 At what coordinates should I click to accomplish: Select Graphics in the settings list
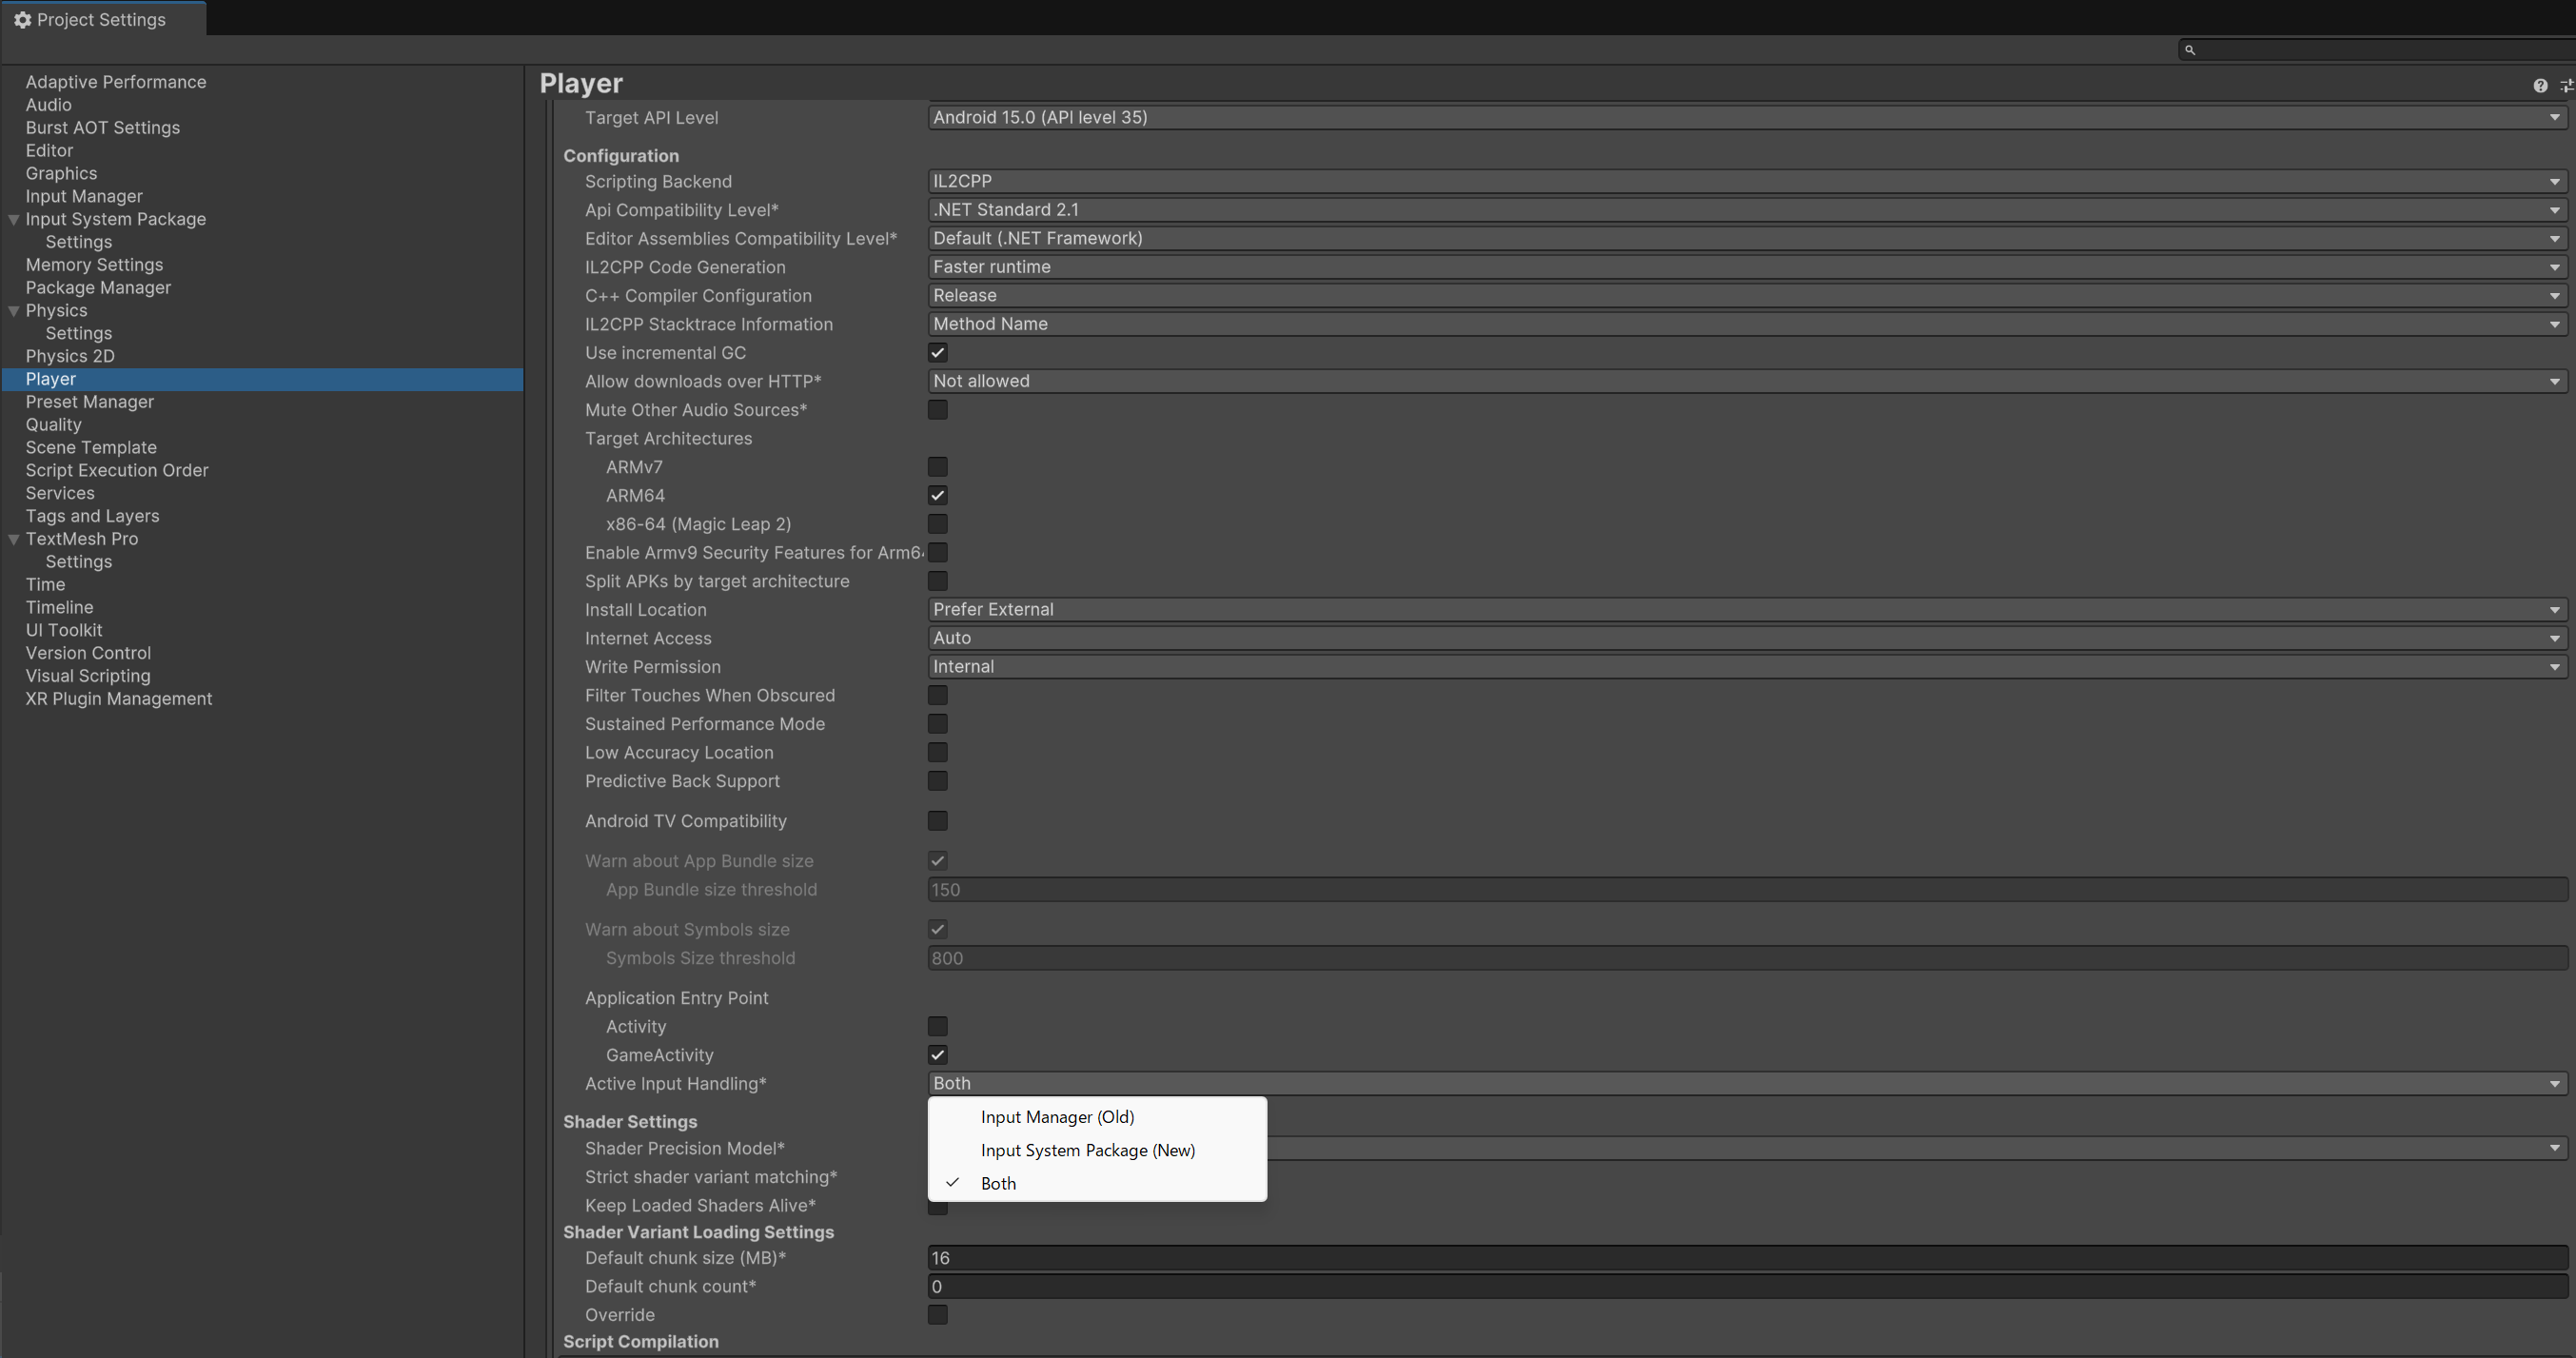pos(61,174)
